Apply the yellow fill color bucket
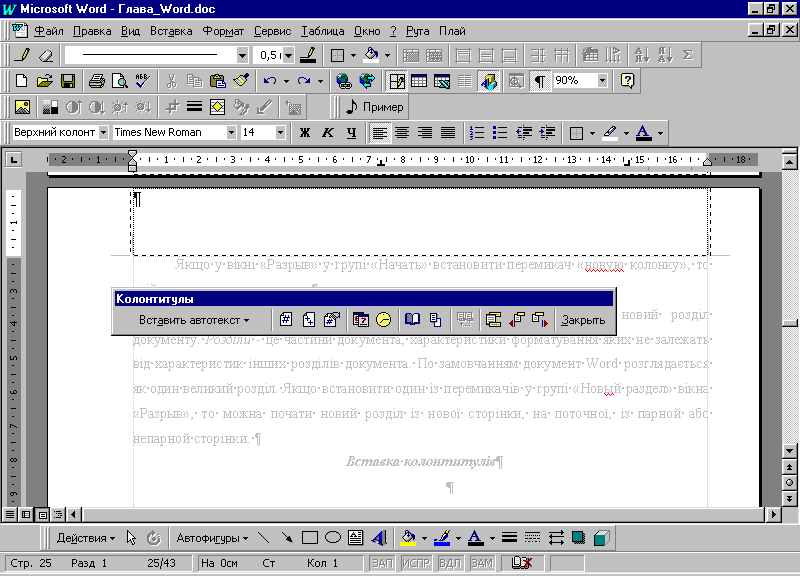Image resolution: width=800 pixels, height=576 pixels. (408, 538)
